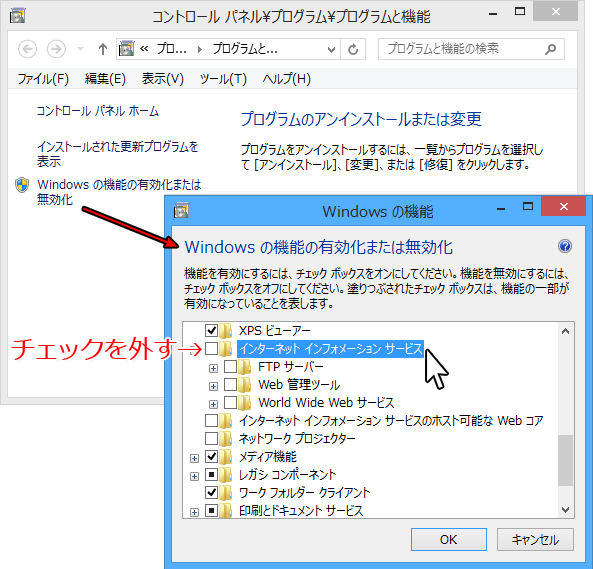
Task: Click Windows の機能の有効化または無効化 link
Action: point(119,192)
